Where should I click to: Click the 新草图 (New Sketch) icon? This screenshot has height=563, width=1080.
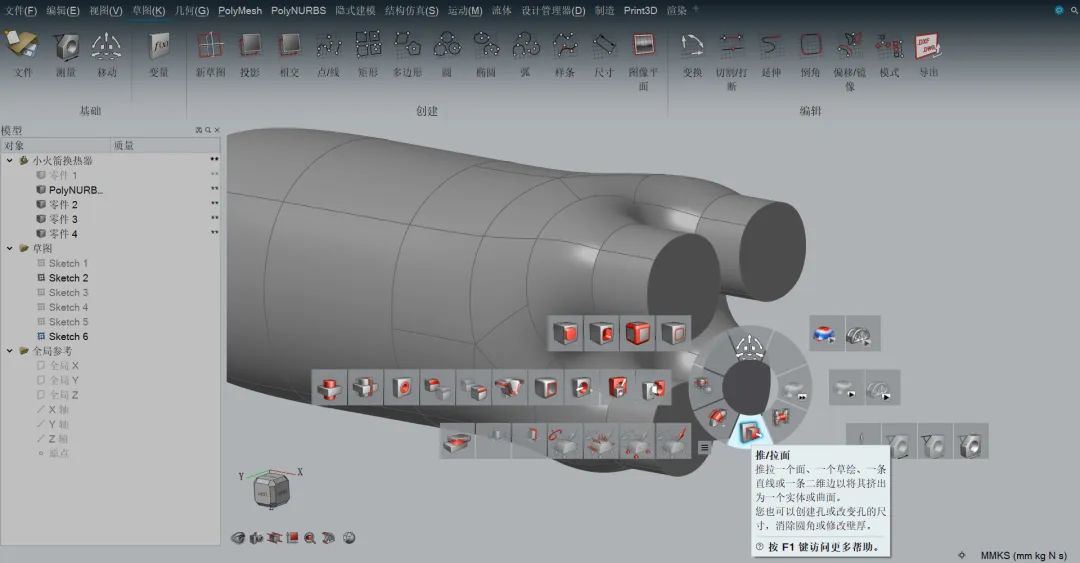point(210,46)
